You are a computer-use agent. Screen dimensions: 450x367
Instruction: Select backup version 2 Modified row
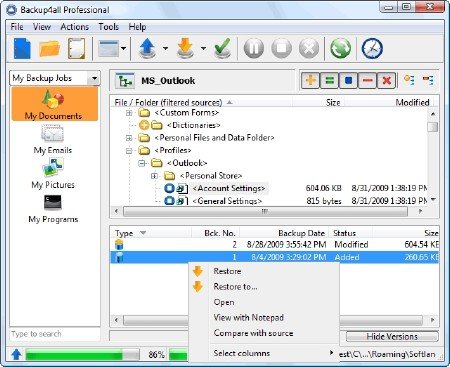[x=274, y=245]
